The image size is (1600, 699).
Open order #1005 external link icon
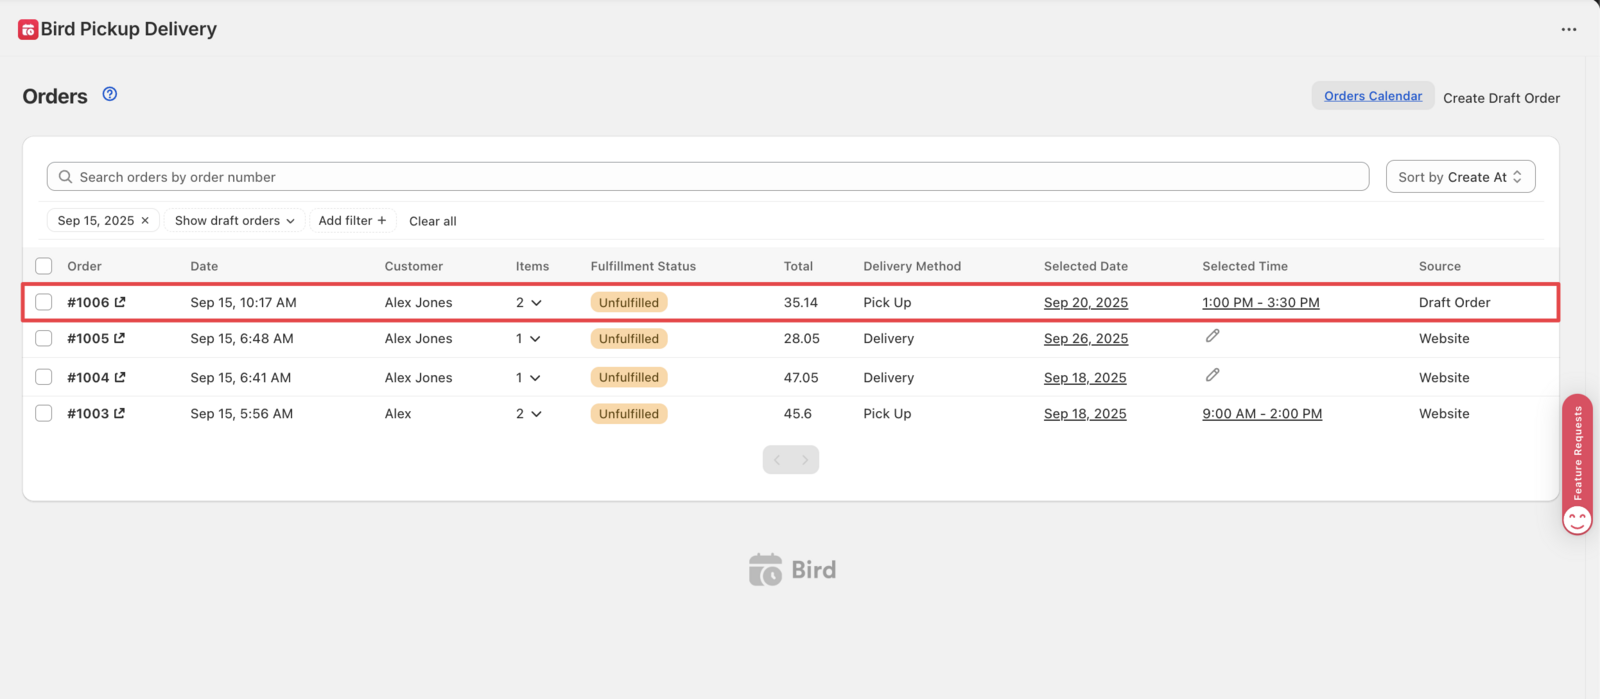120,338
